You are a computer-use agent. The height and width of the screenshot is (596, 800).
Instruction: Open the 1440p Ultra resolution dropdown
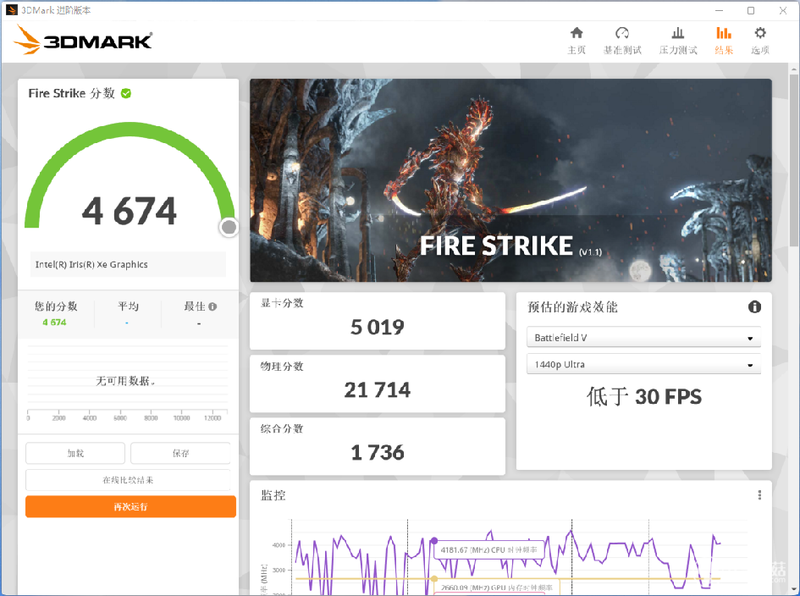tap(643, 364)
